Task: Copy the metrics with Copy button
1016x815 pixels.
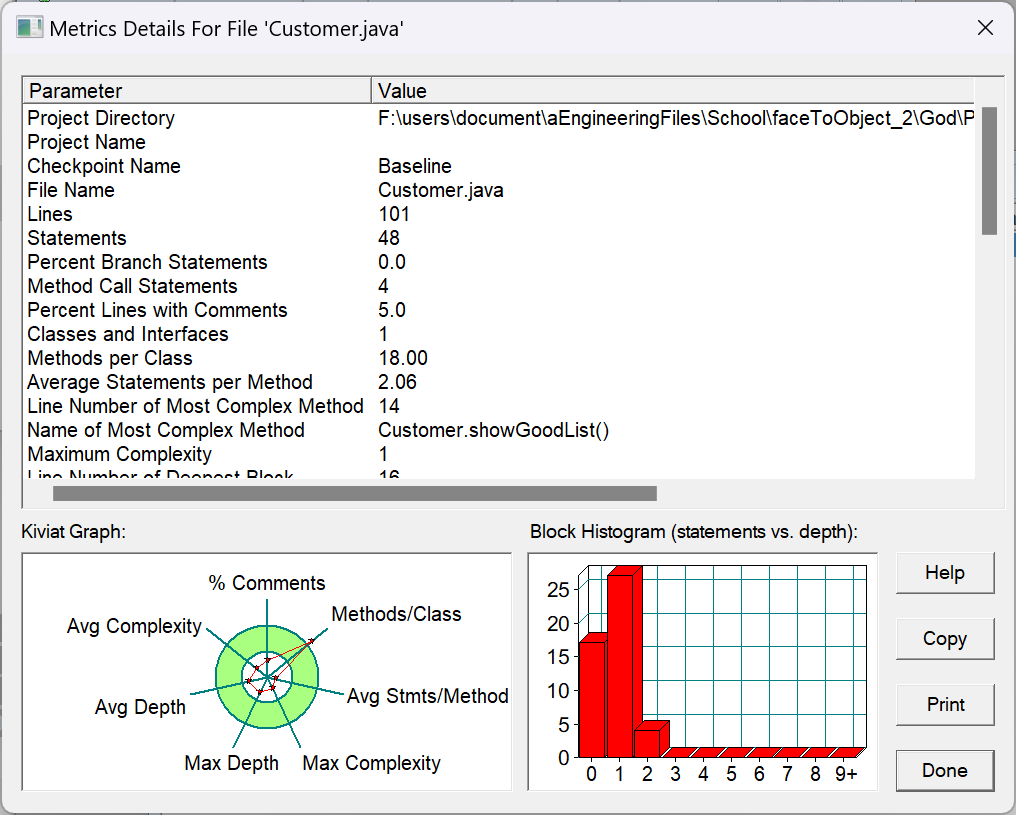Action: point(945,639)
